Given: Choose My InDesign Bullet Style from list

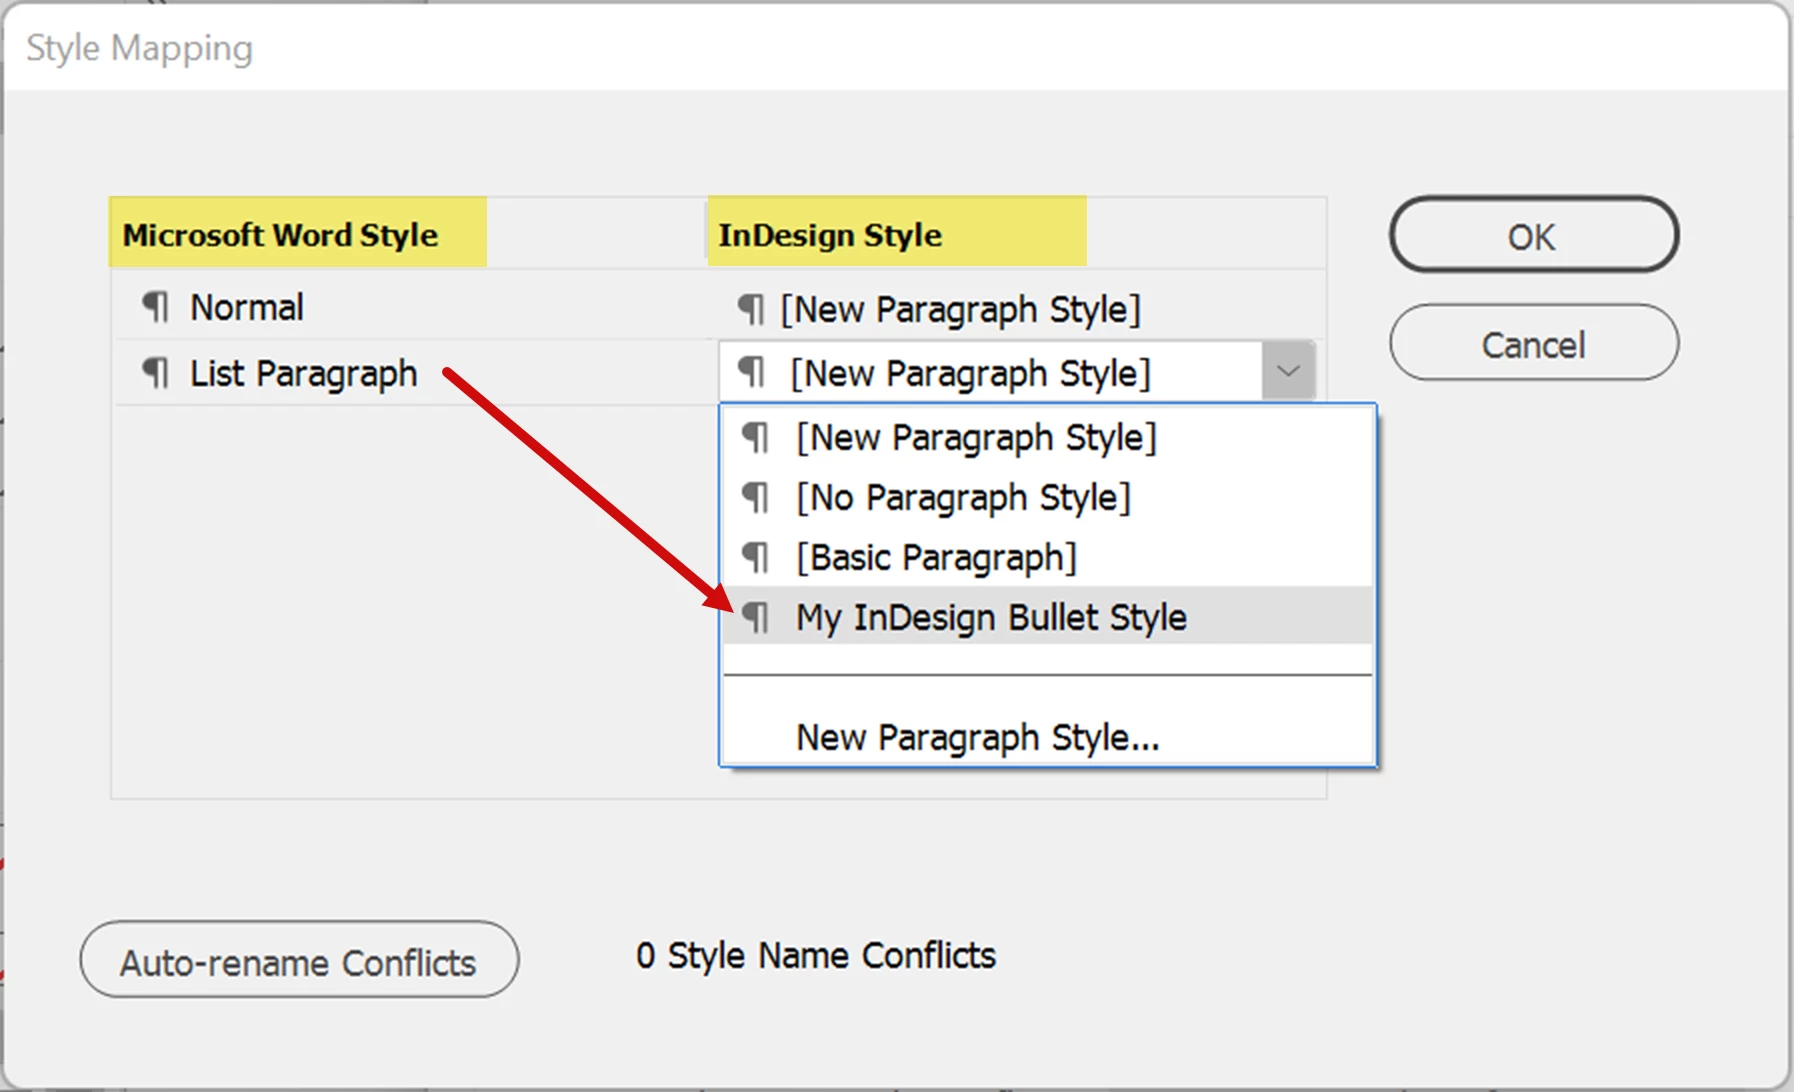Looking at the screenshot, I should (1047, 616).
